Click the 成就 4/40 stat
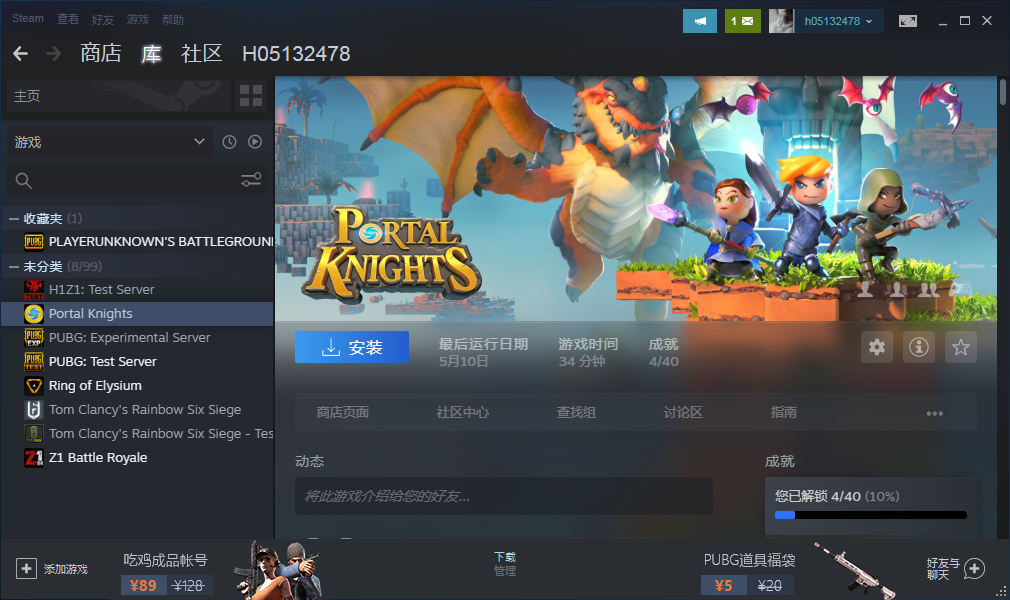1010x600 pixels. [663, 353]
